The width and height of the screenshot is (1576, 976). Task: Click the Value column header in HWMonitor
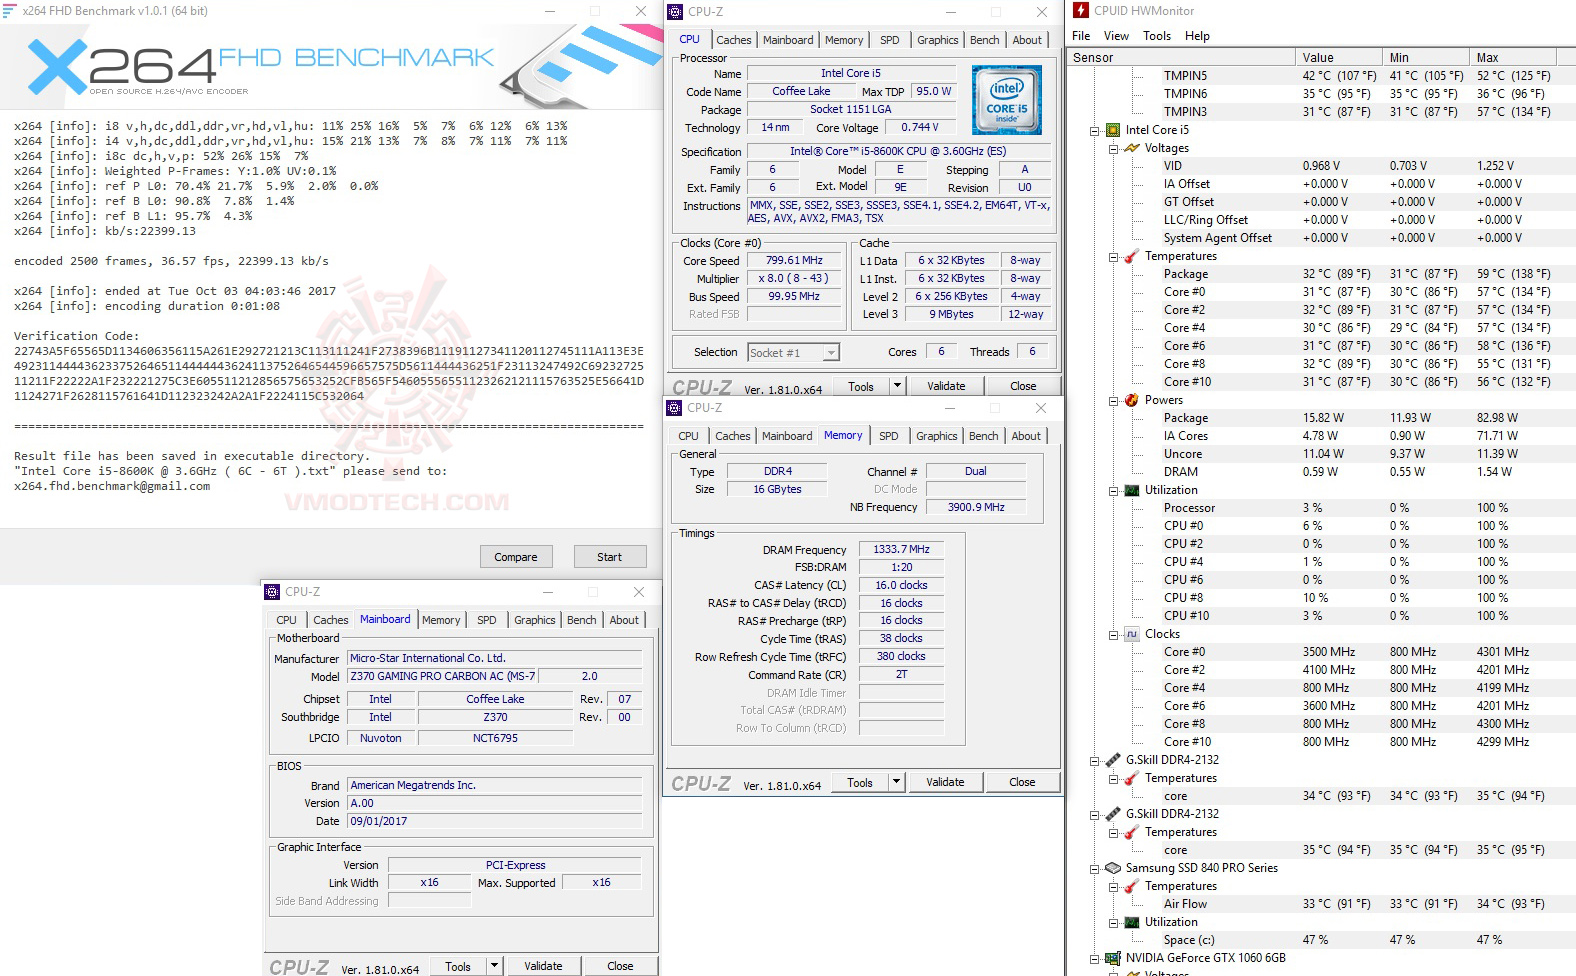tap(1339, 57)
